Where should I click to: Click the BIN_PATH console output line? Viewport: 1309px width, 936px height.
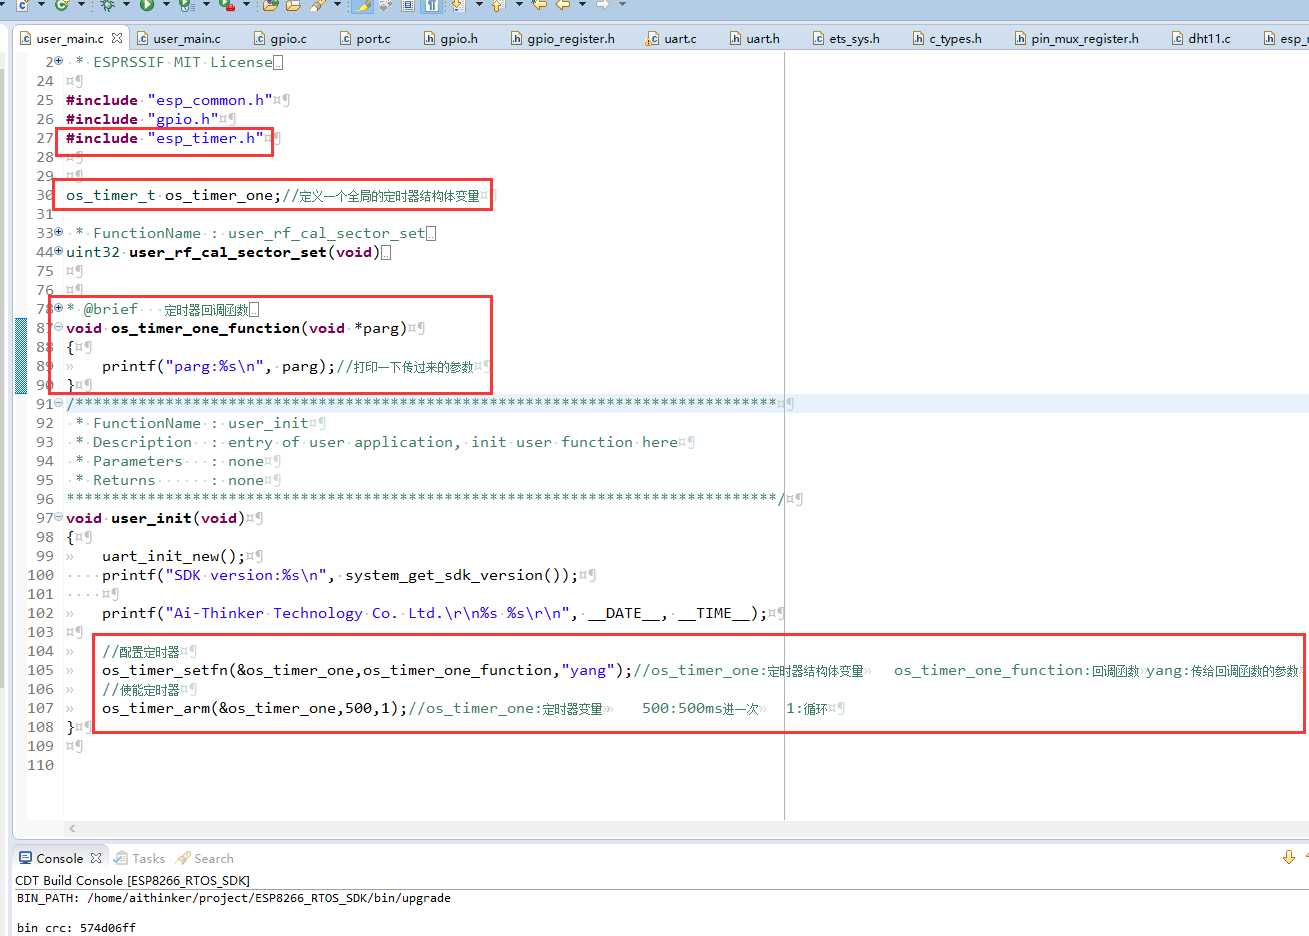234,898
